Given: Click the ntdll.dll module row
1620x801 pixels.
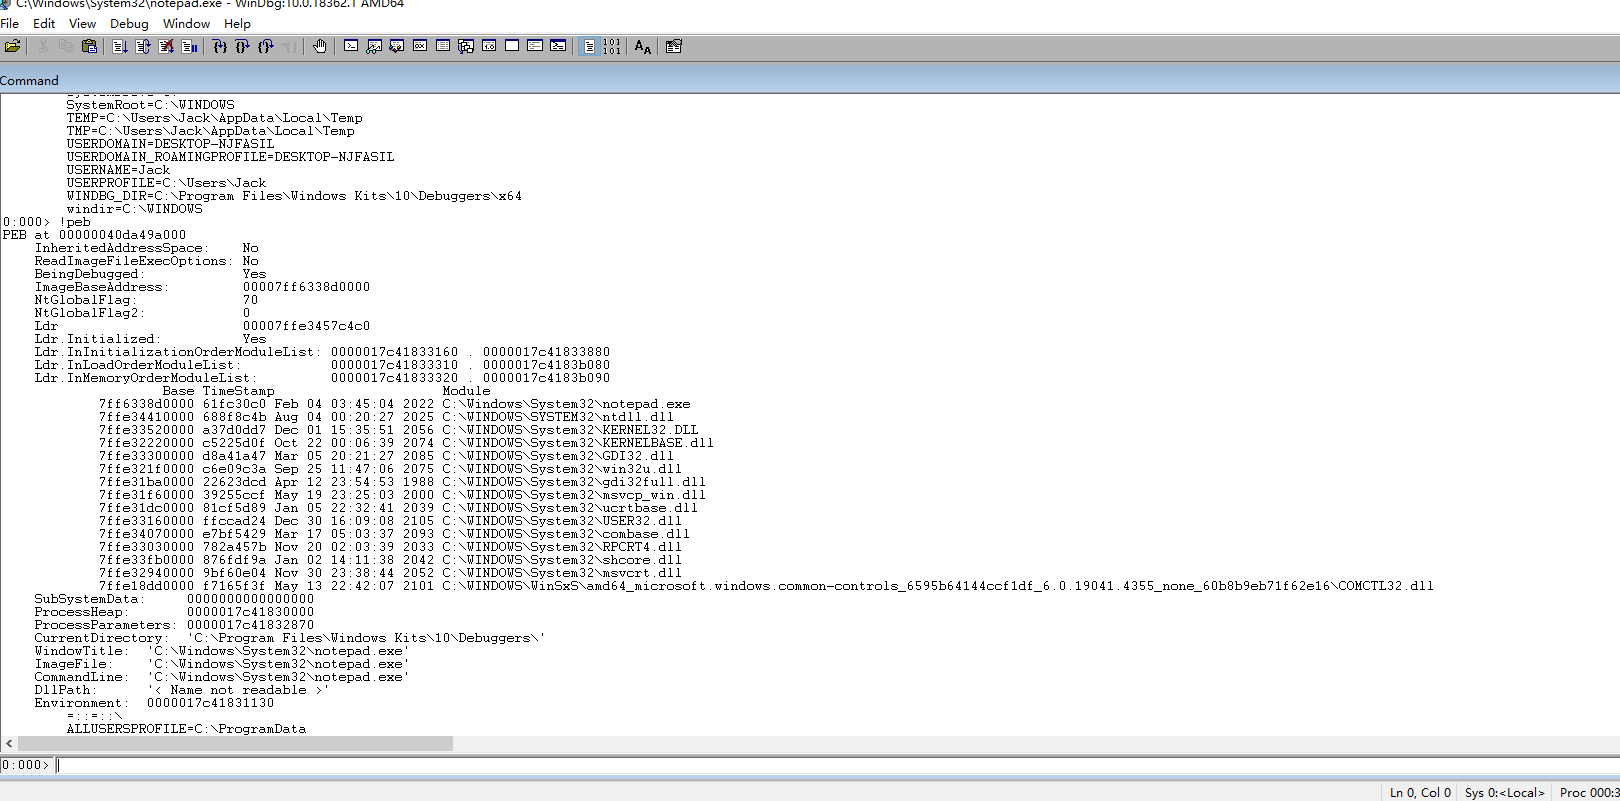Looking at the screenshot, I should 386,417.
